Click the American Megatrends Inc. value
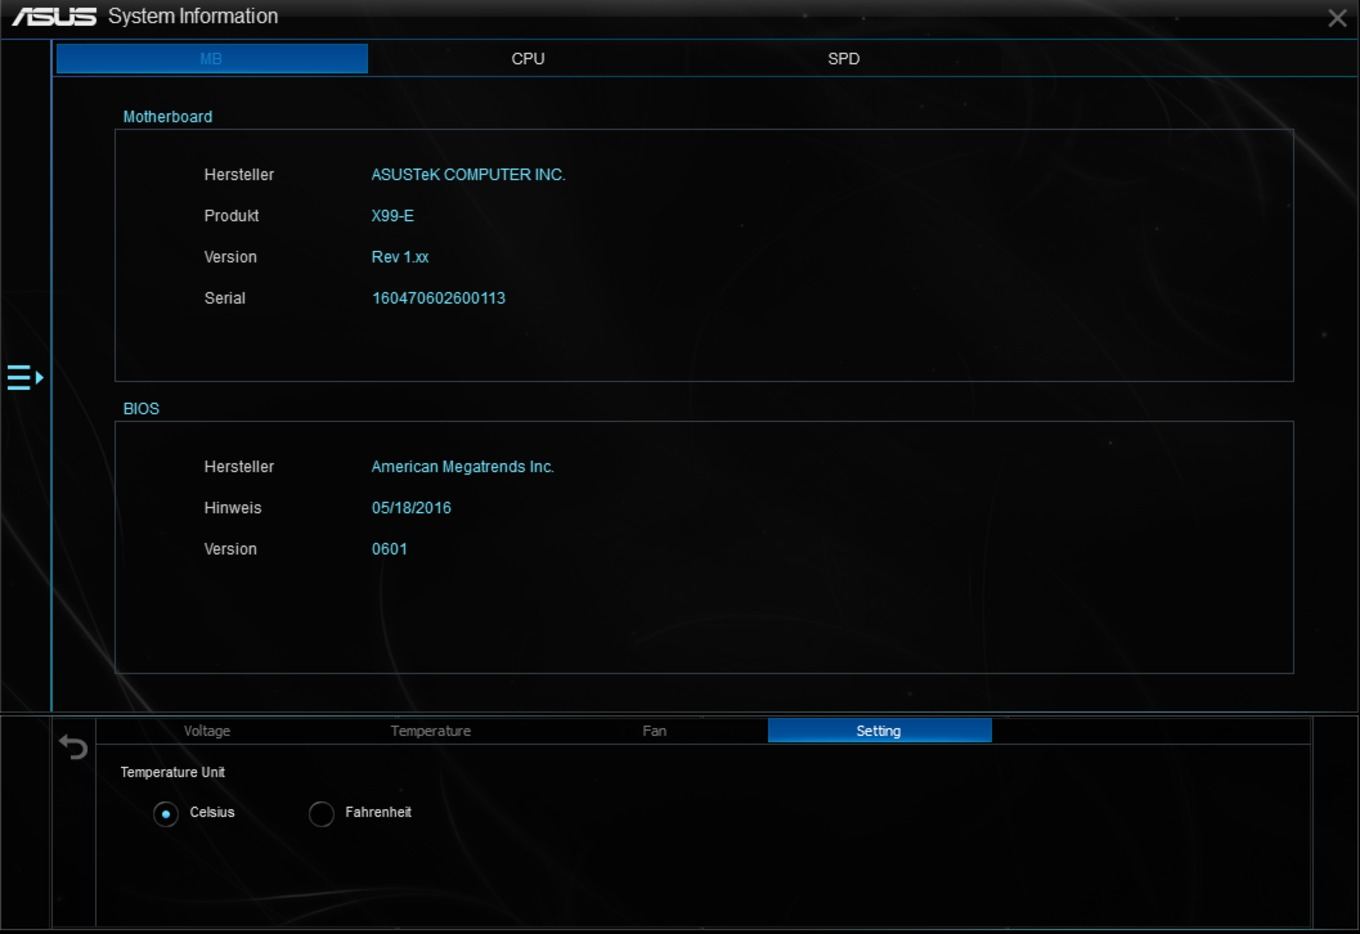Screen dimensions: 1360x934 point(462,467)
